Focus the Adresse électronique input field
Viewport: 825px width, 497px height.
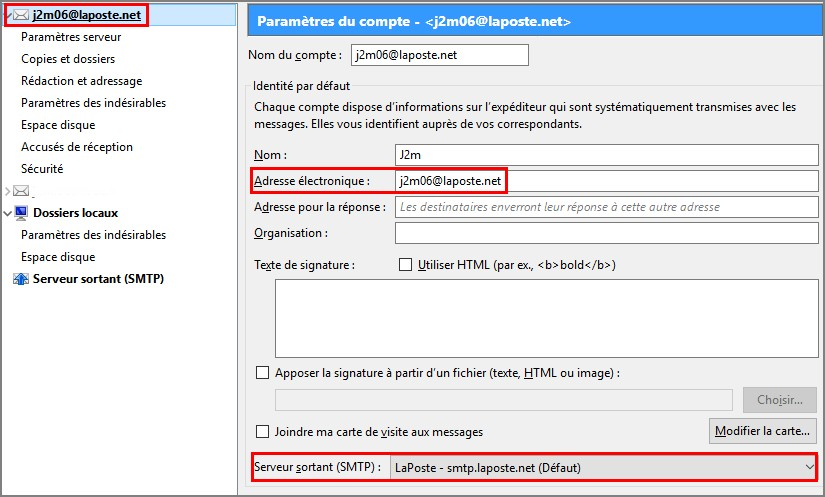coord(607,181)
